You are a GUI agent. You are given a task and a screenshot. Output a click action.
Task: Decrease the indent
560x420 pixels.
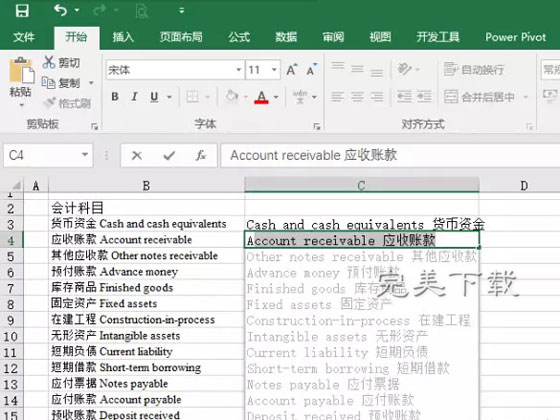click(x=404, y=96)
